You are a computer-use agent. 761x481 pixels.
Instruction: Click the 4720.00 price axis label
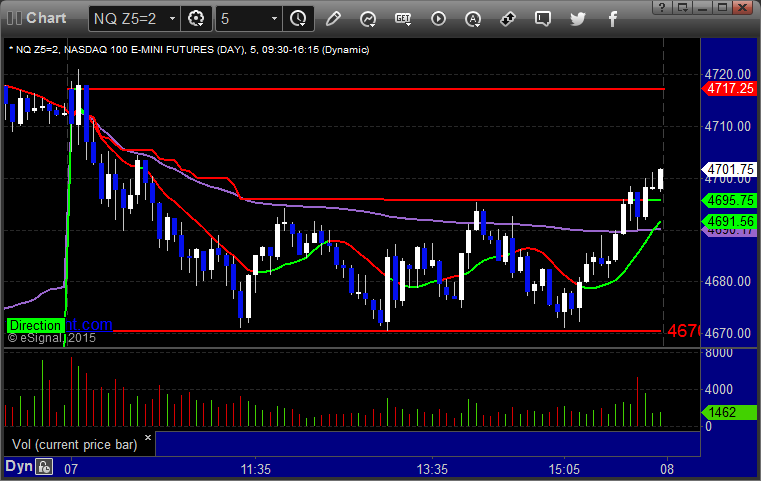[728, 74]
